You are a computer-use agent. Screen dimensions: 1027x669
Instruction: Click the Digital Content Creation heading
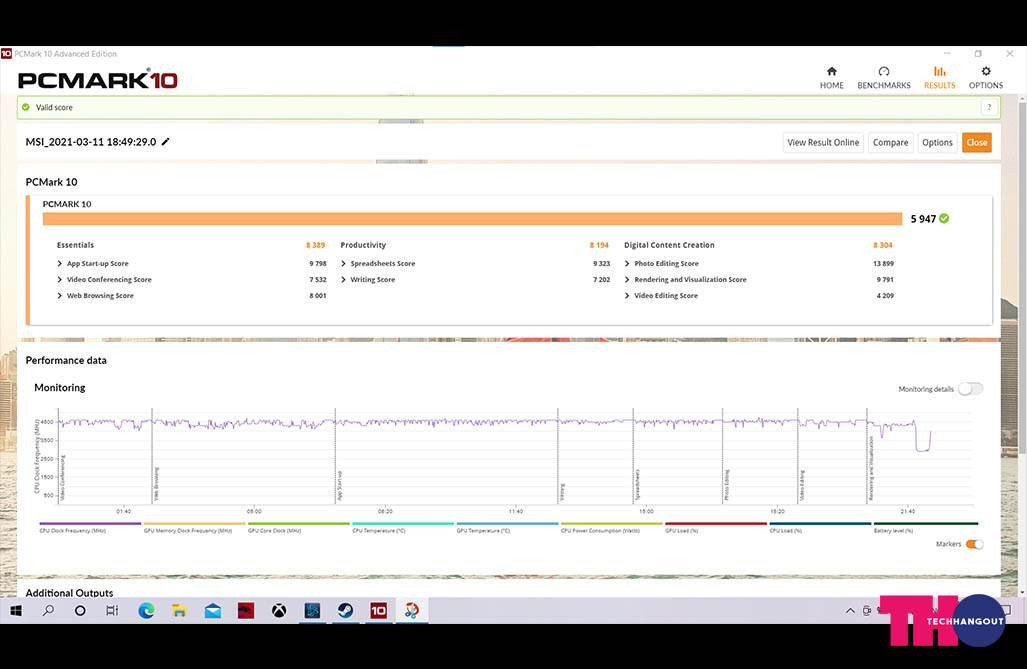tap(669, 245)
